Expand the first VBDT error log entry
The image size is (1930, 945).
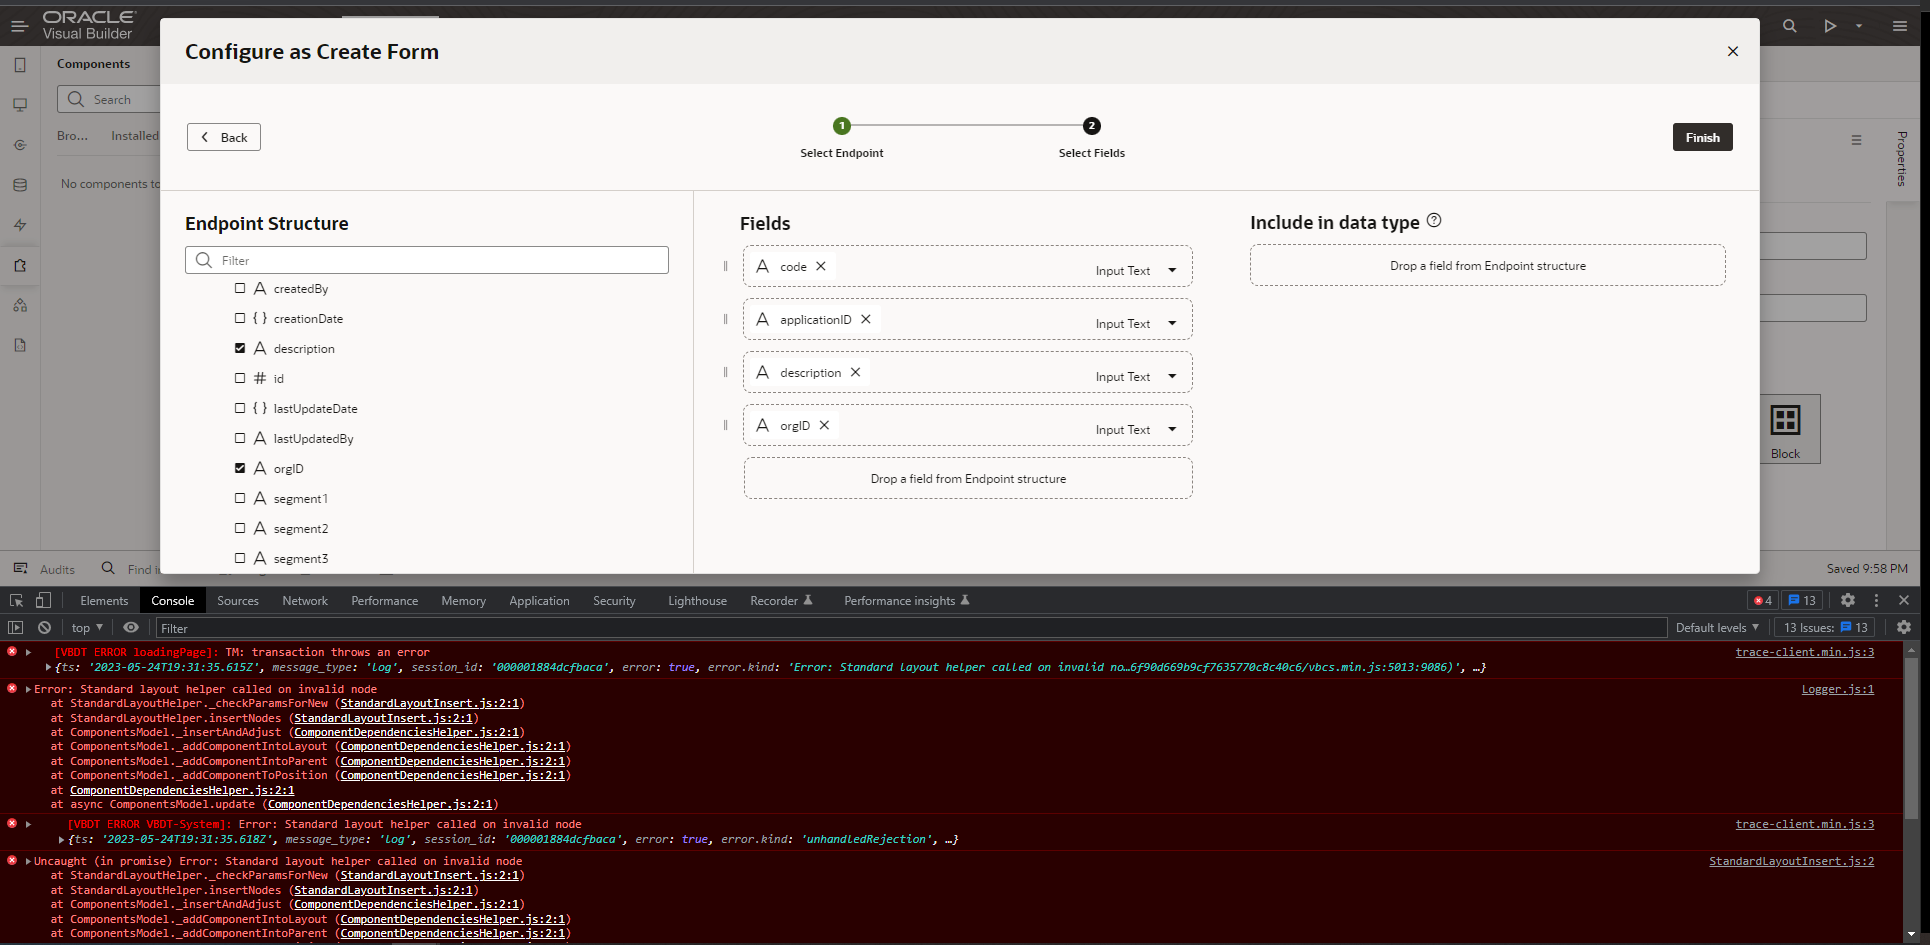tap(28, 652)
